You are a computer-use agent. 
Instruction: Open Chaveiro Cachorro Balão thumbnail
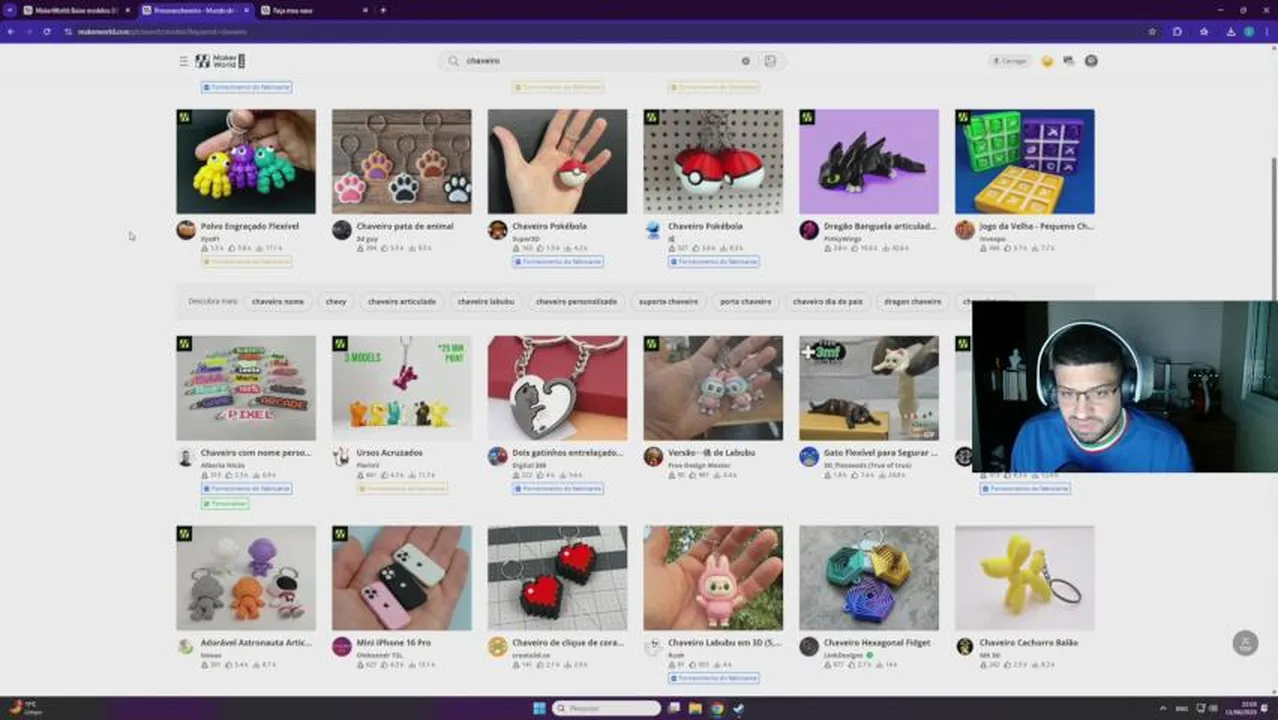coord(1025,578)
